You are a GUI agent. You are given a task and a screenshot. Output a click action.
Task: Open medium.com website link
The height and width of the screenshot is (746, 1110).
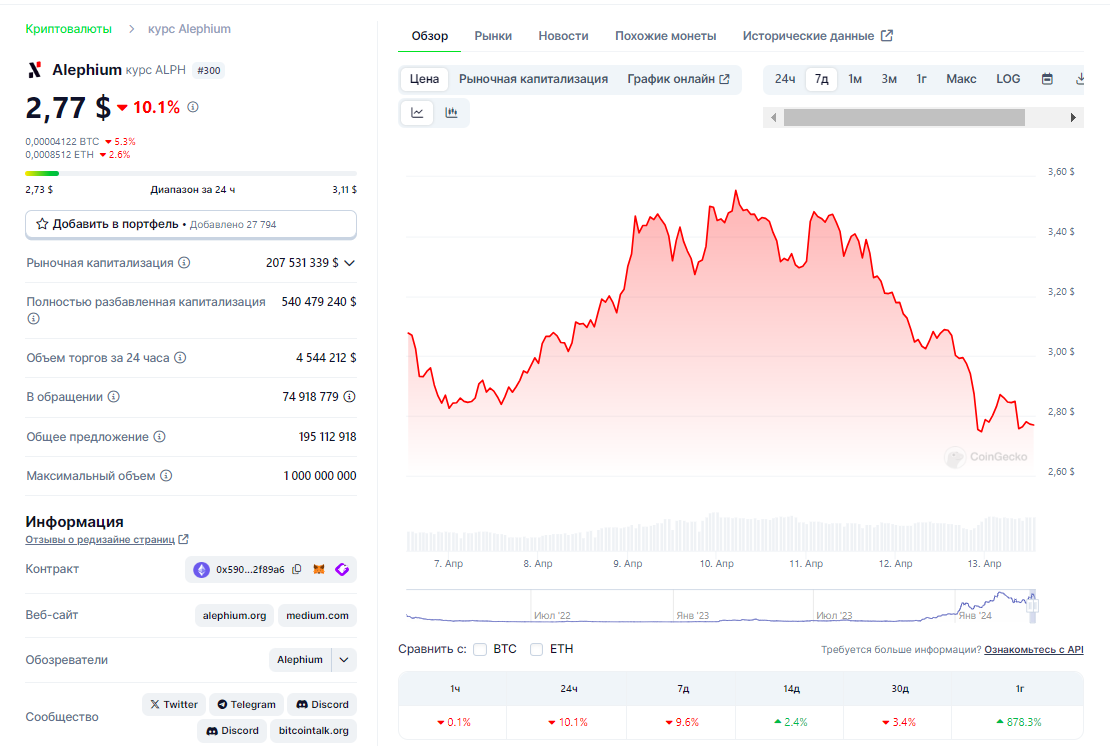(x=317, y=616)
